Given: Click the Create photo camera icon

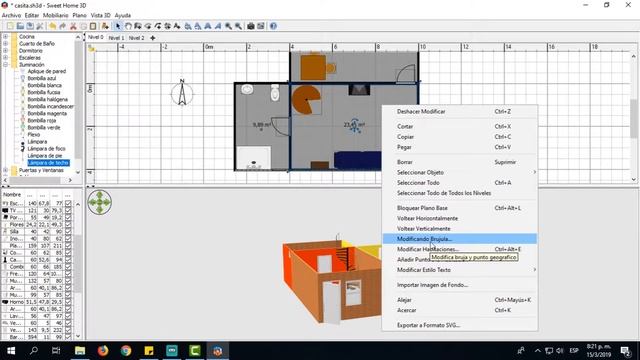Looking at the screenshot, I should coord(251,26).
